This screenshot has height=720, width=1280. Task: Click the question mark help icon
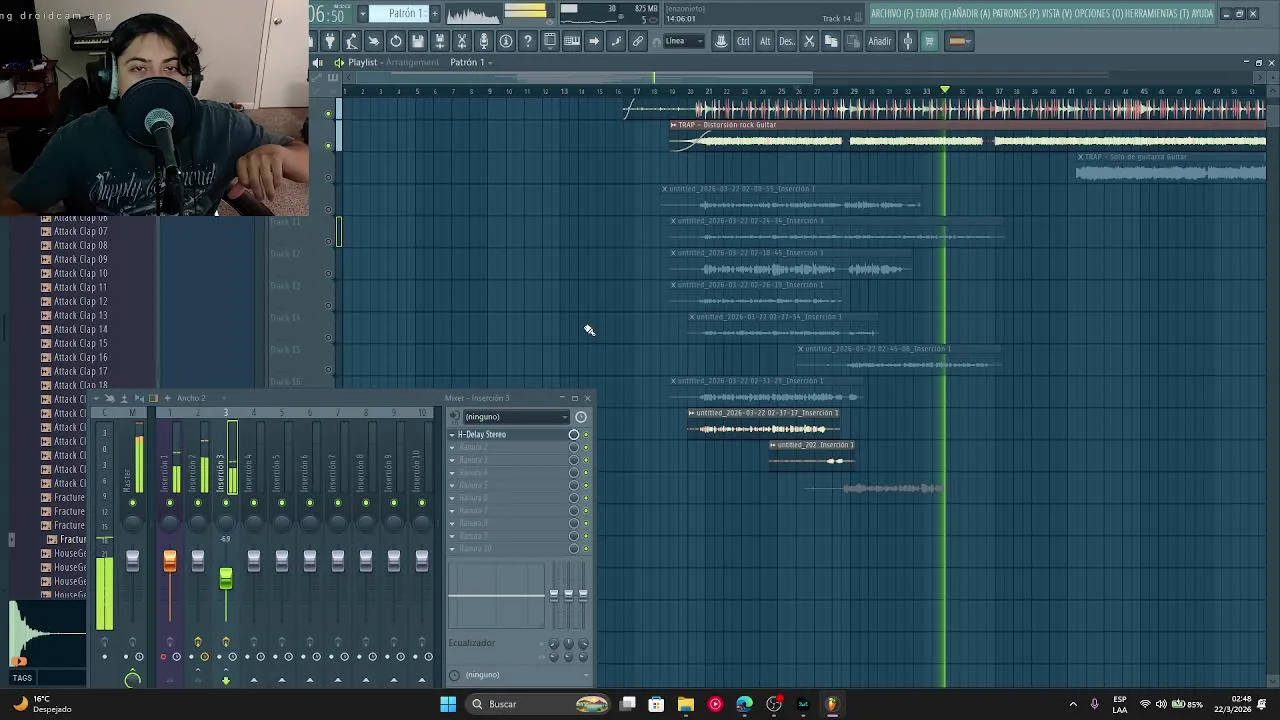tap(528, 41)
